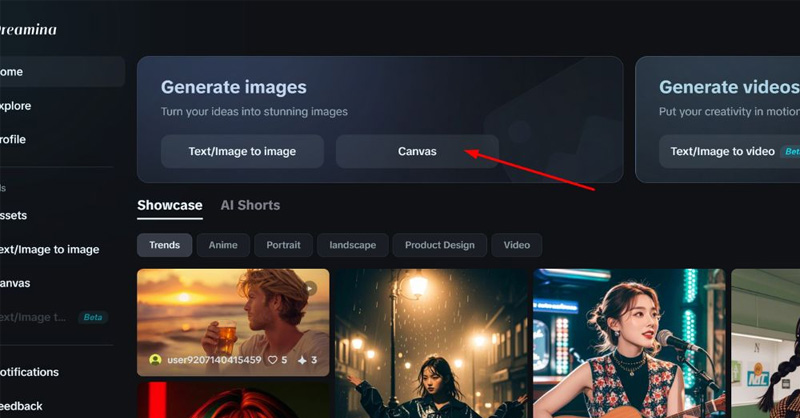This screenshot has height=418, width=800.
Task: Choose the Video filter chip
Action: 516,245
